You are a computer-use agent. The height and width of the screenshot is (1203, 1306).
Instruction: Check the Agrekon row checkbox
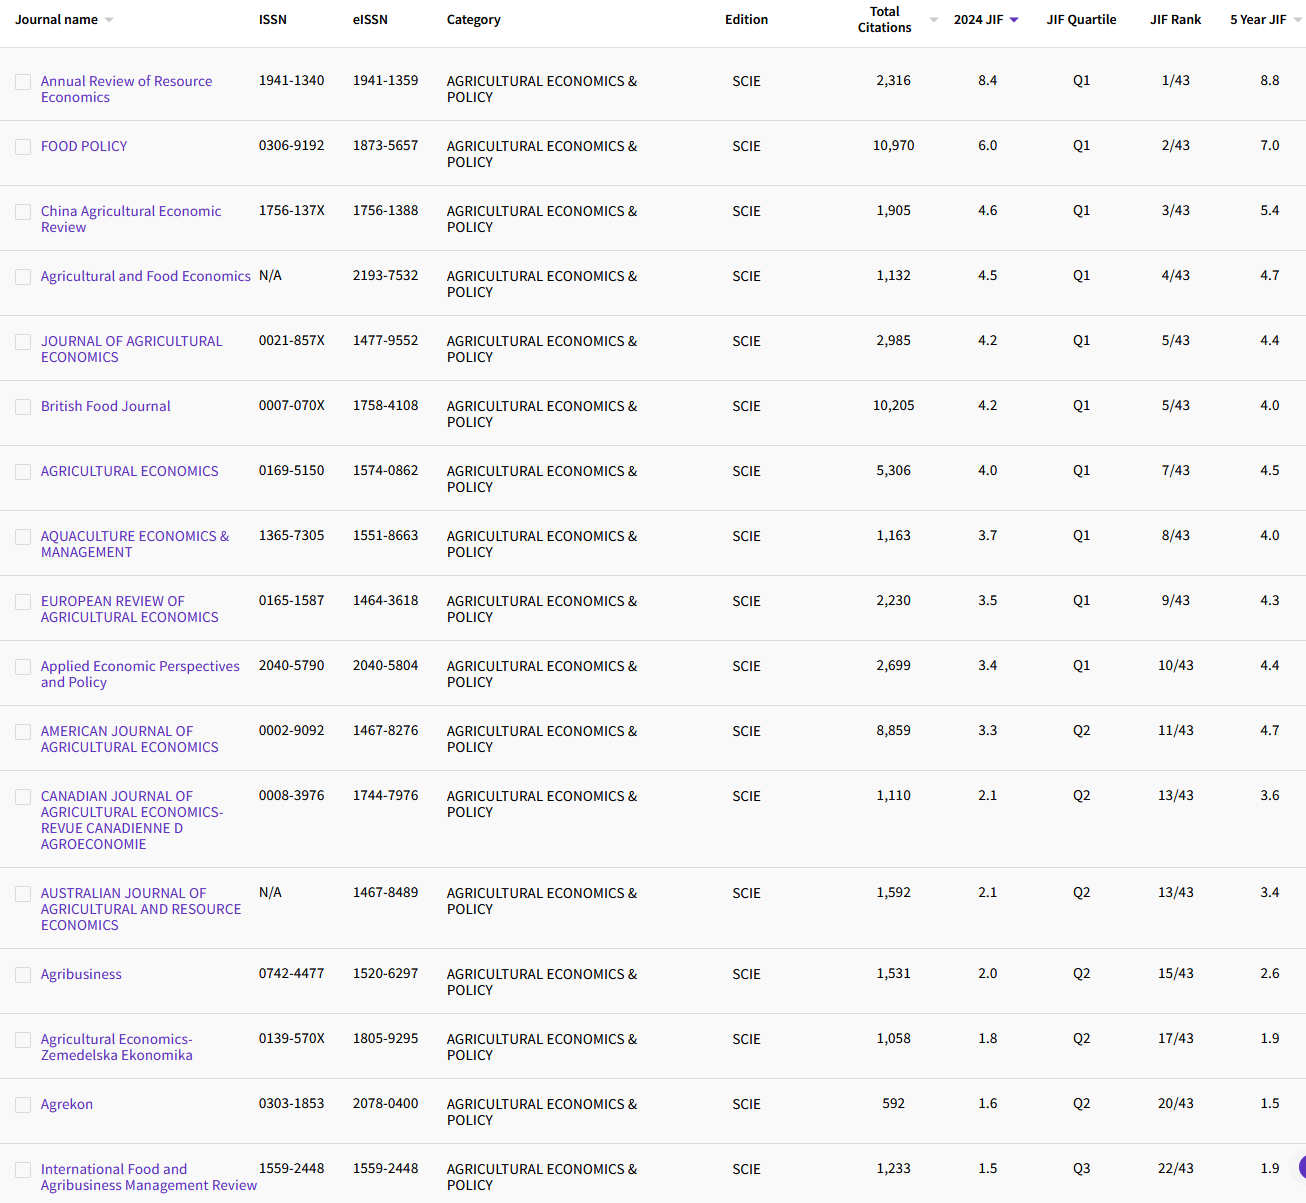coord(23,1105)
